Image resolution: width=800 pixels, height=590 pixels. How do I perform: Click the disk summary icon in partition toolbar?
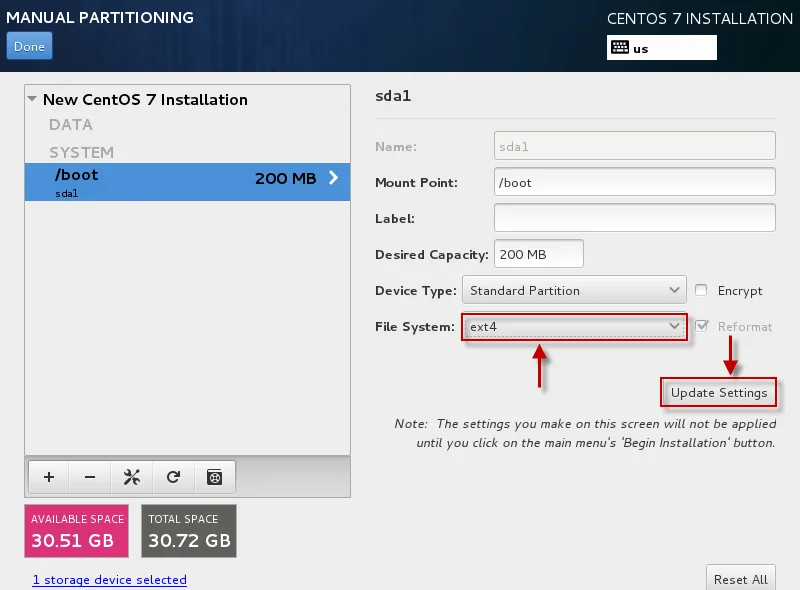(214, 477)
